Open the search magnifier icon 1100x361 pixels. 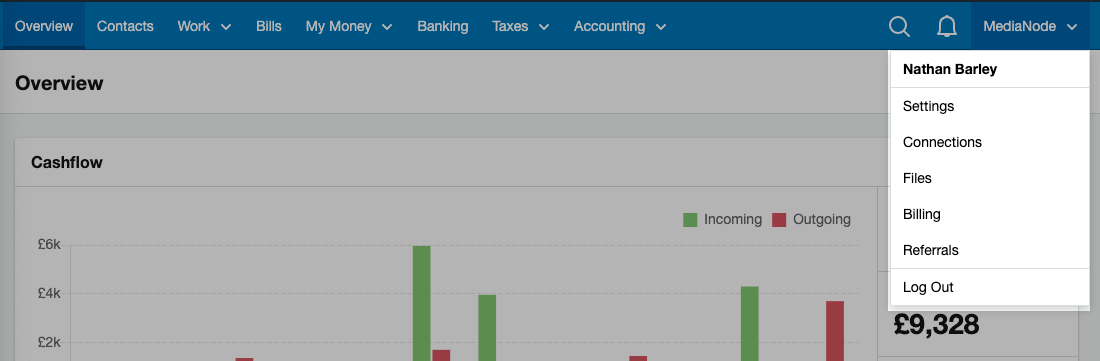pos(899,27)
